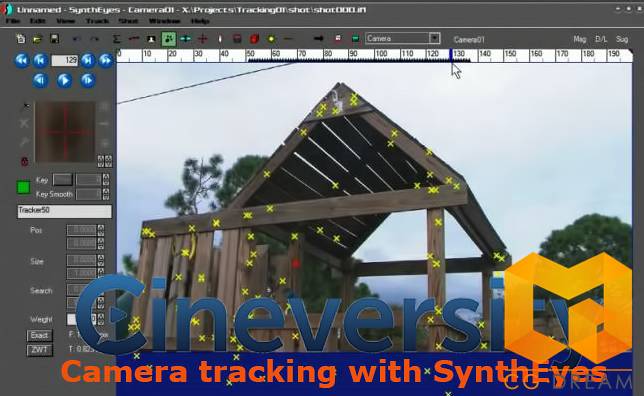Redo the last undone action
Image resolution: width=644 pixels, height=396 pixels.
94,39
